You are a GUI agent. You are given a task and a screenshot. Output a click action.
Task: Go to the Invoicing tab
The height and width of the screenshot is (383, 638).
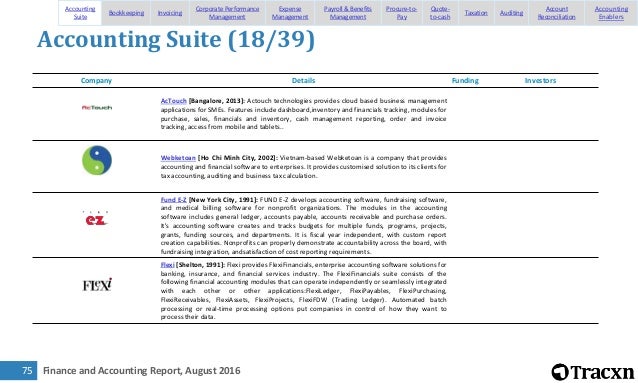click(170, 13)
